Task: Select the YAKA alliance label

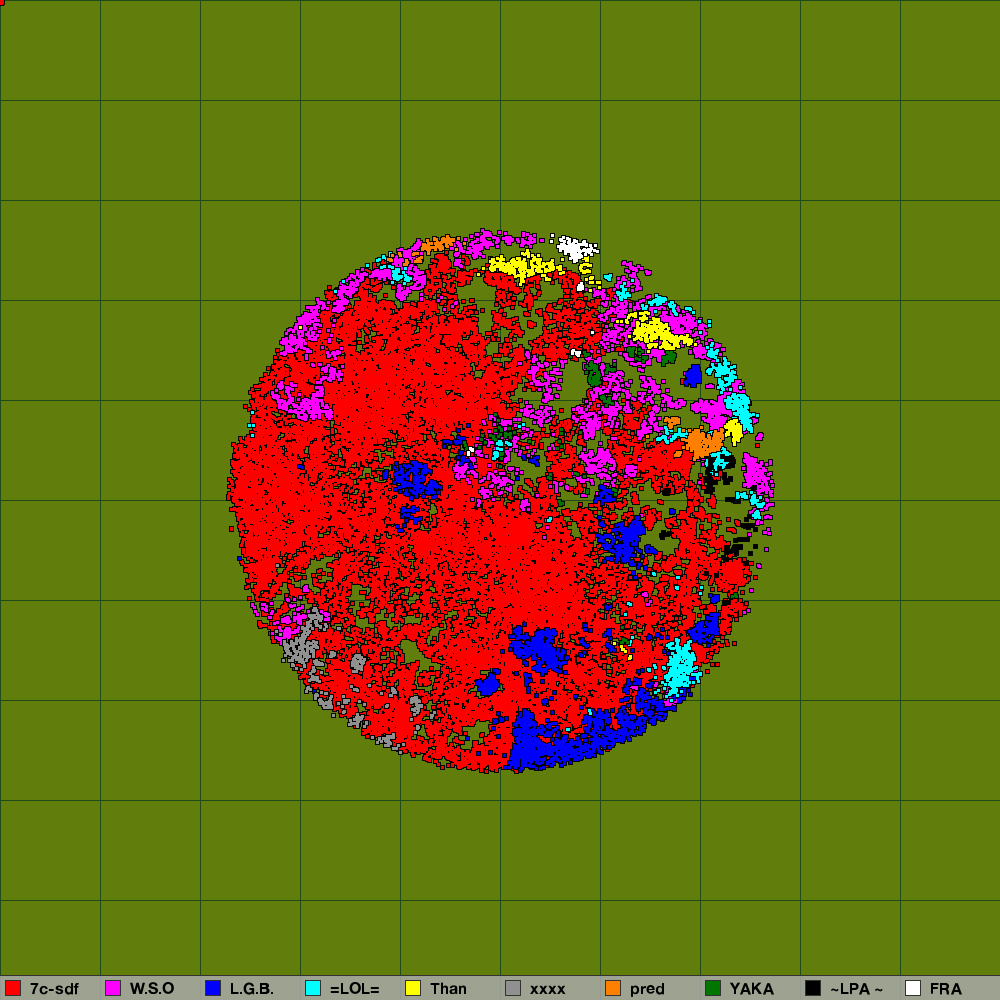Action: 751,989
